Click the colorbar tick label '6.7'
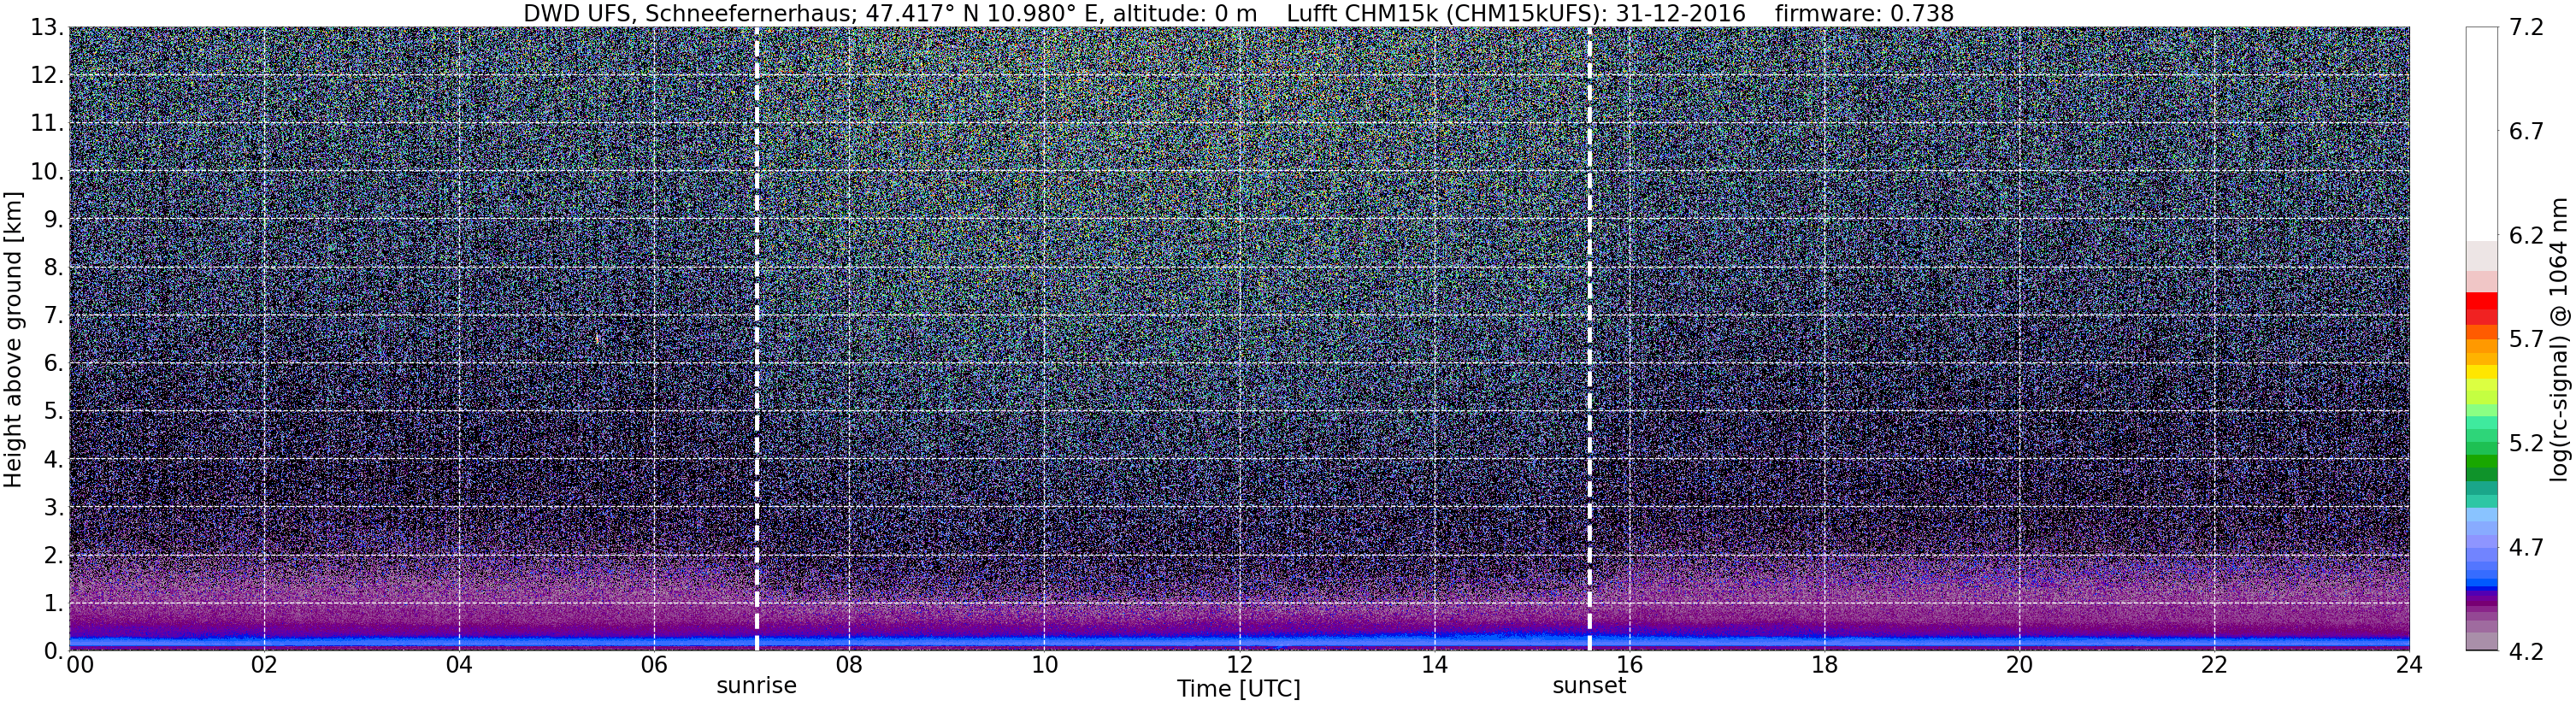 point(2526,132)
